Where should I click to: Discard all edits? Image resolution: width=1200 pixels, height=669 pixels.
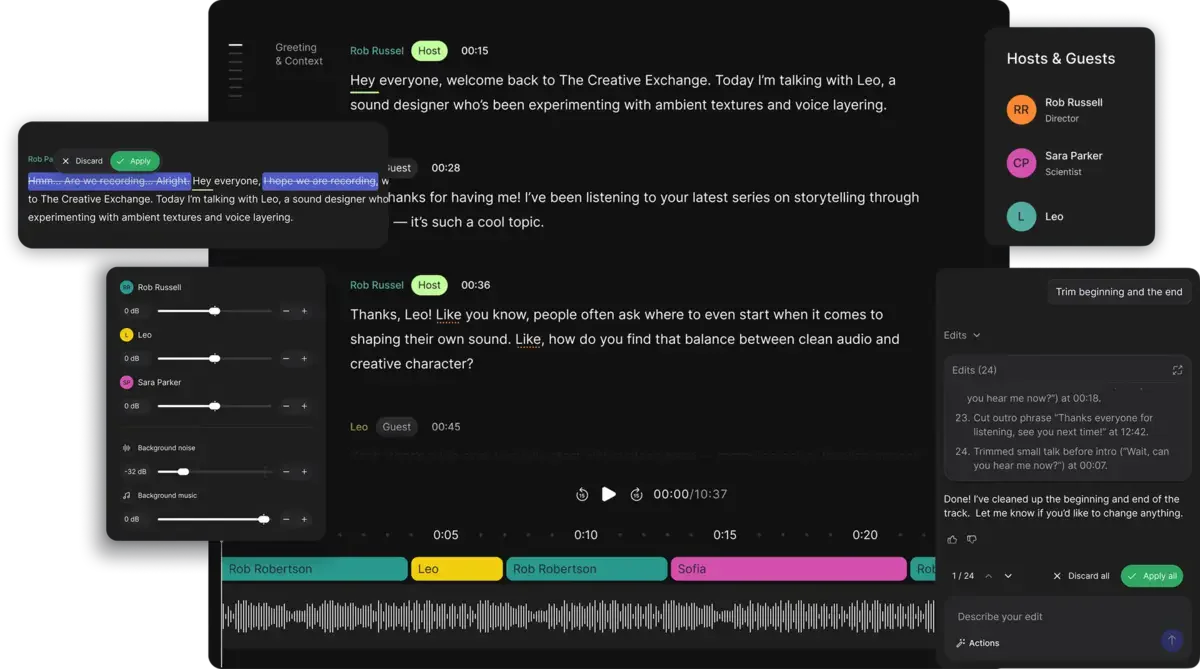pos(1081,576)
